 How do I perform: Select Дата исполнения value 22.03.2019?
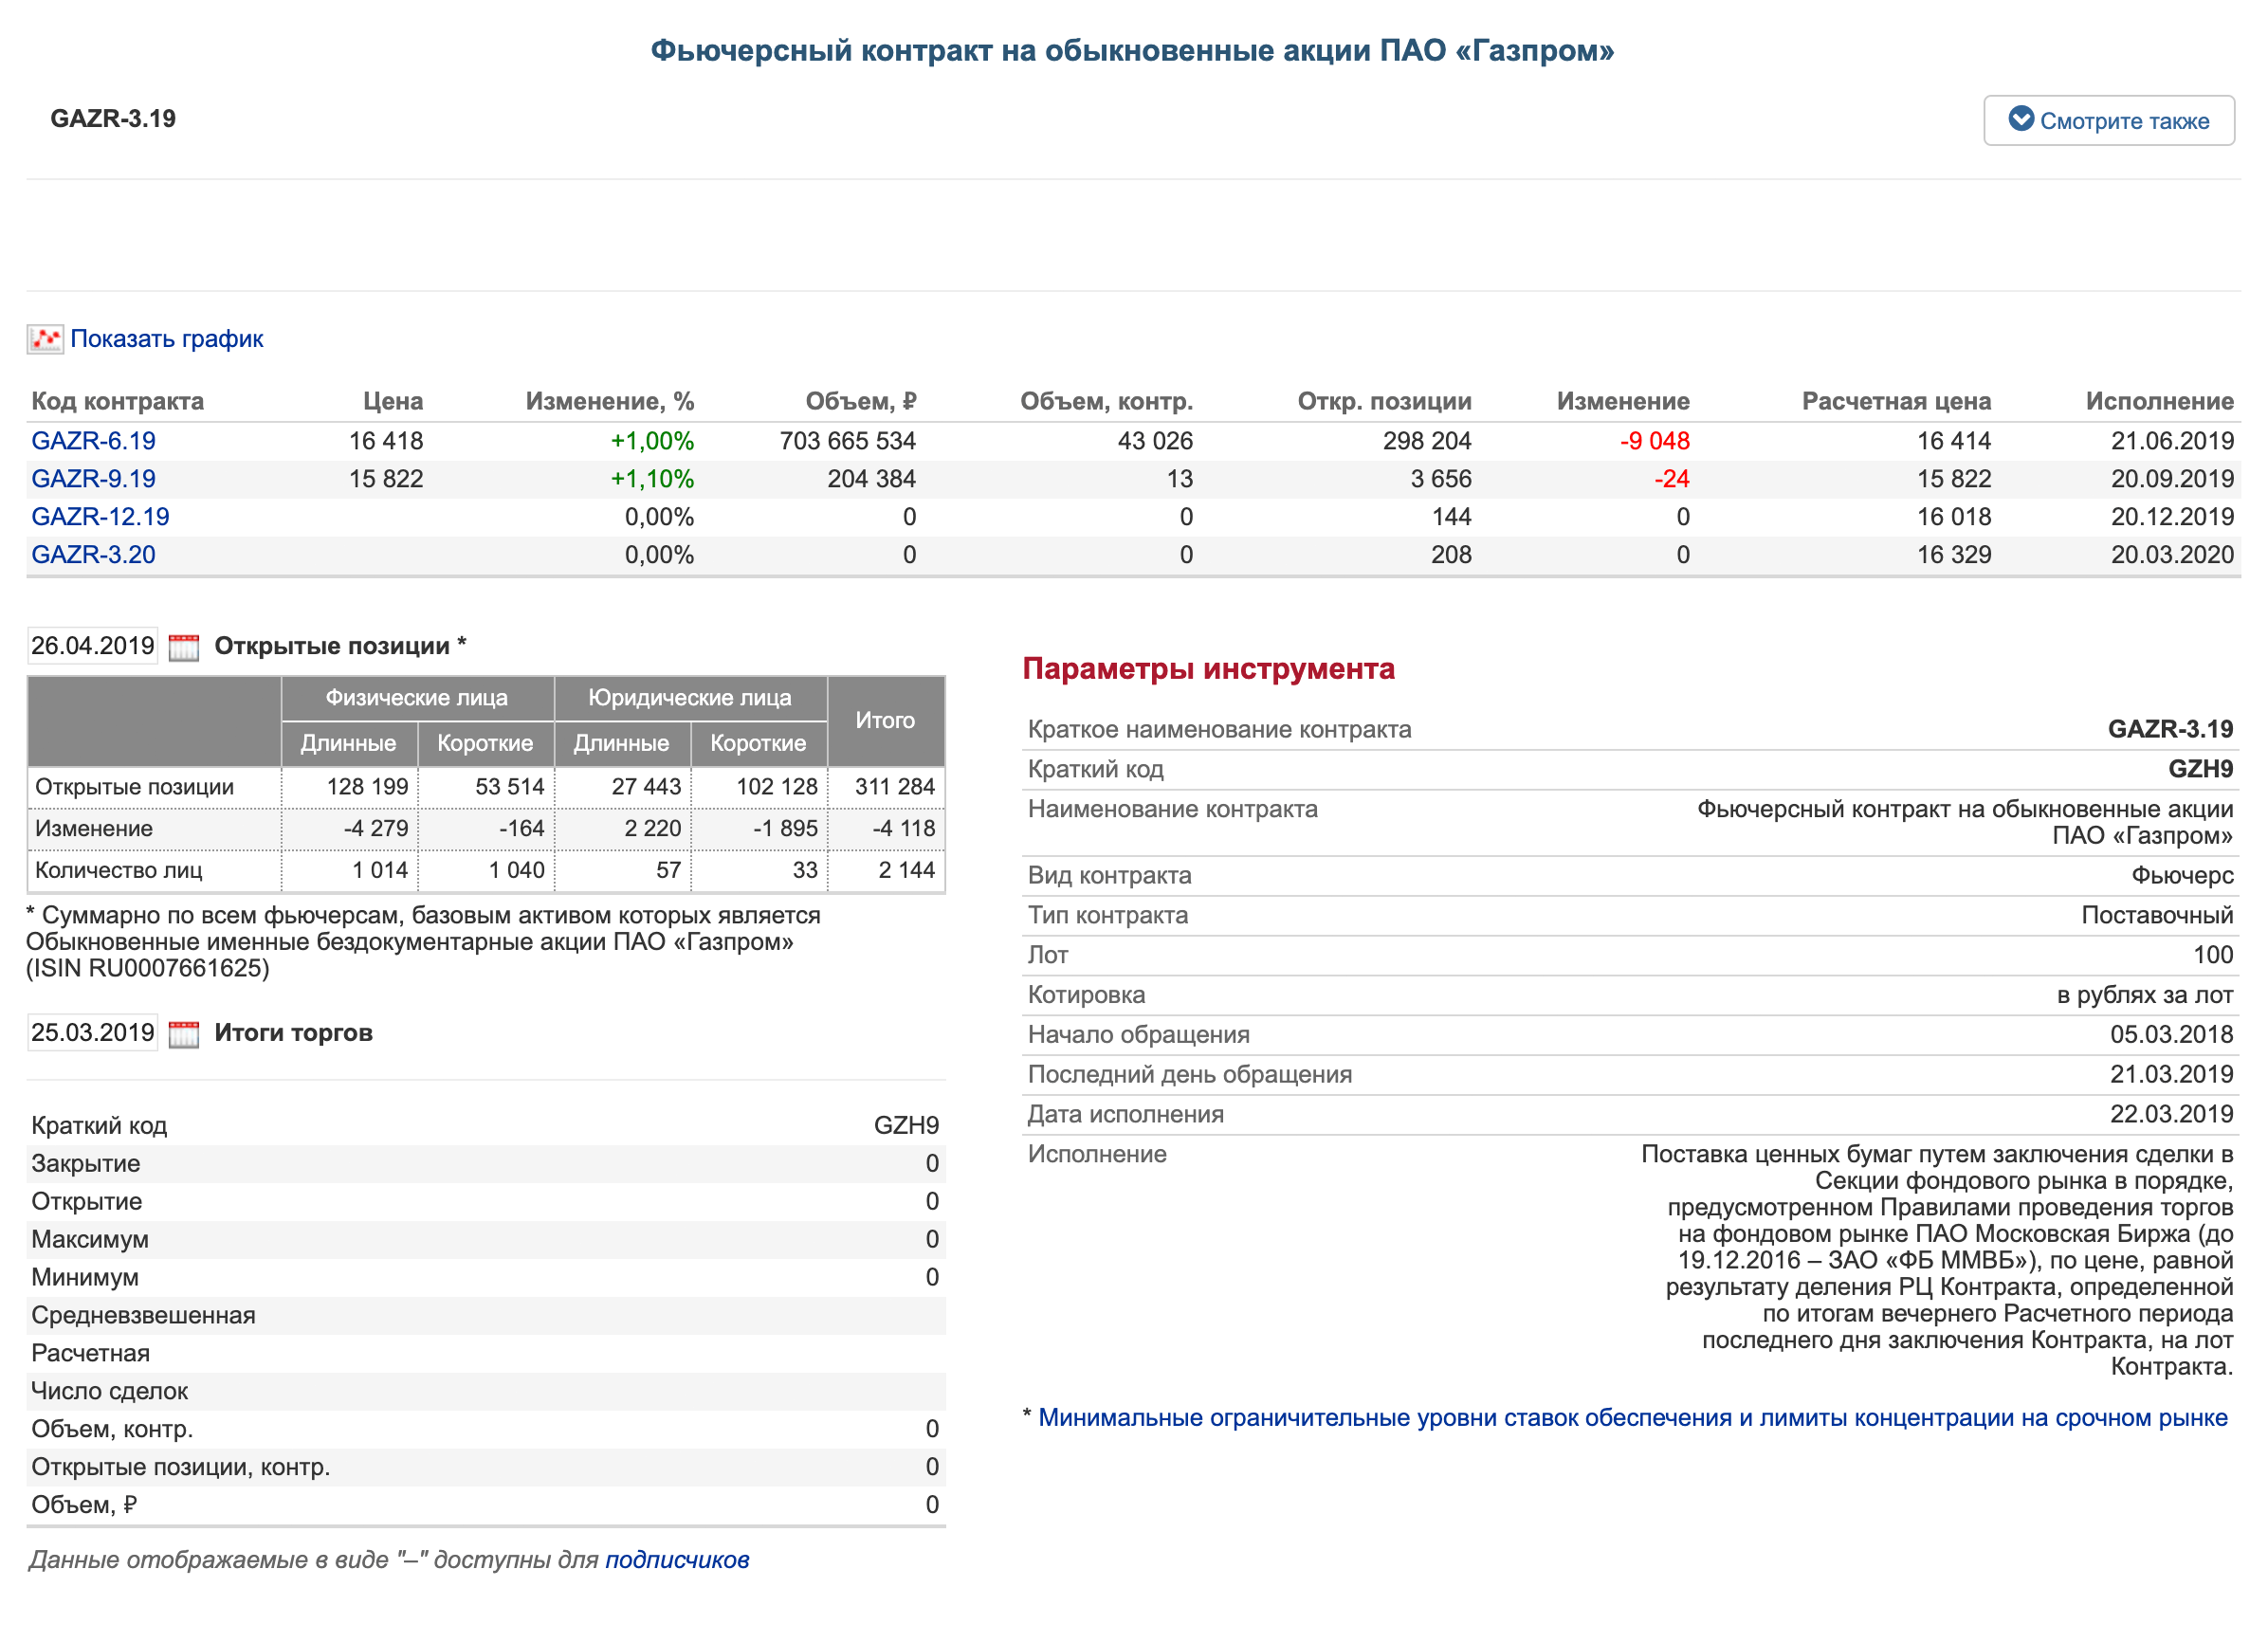click(x=2171, y=1115)
